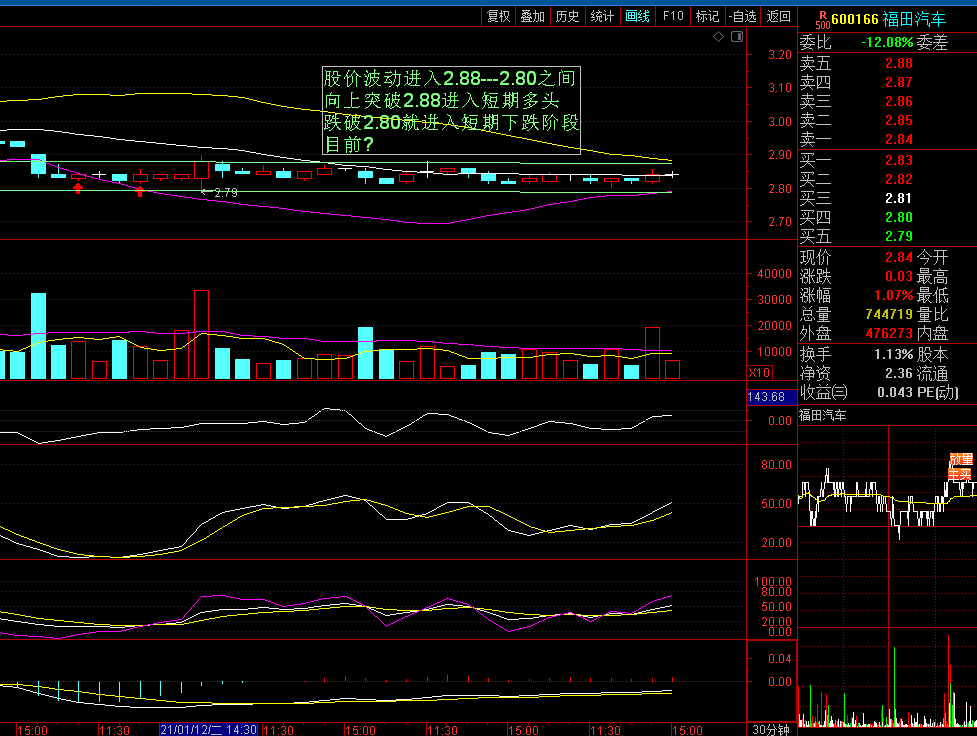
Task: Expand the 标记 marker options
Action: tap(707, 16)
